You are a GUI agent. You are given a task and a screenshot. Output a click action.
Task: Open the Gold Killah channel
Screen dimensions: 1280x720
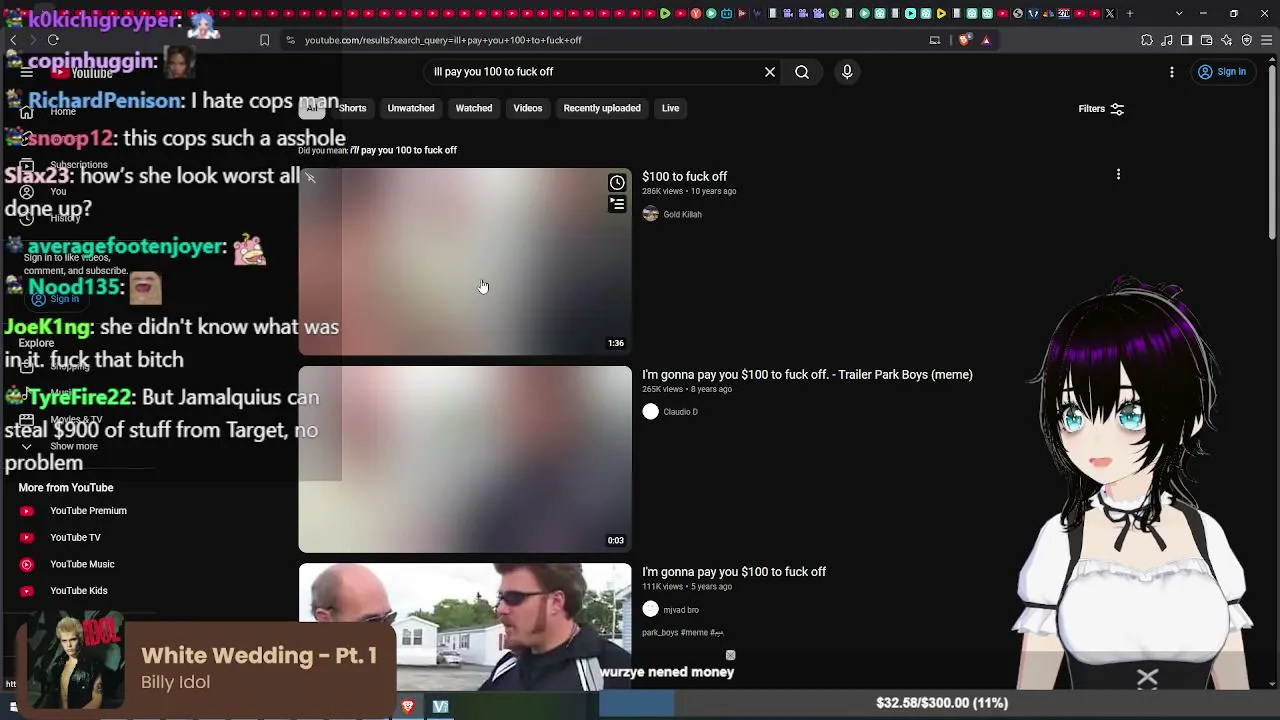pyautogui.click(x=682, y=214)
